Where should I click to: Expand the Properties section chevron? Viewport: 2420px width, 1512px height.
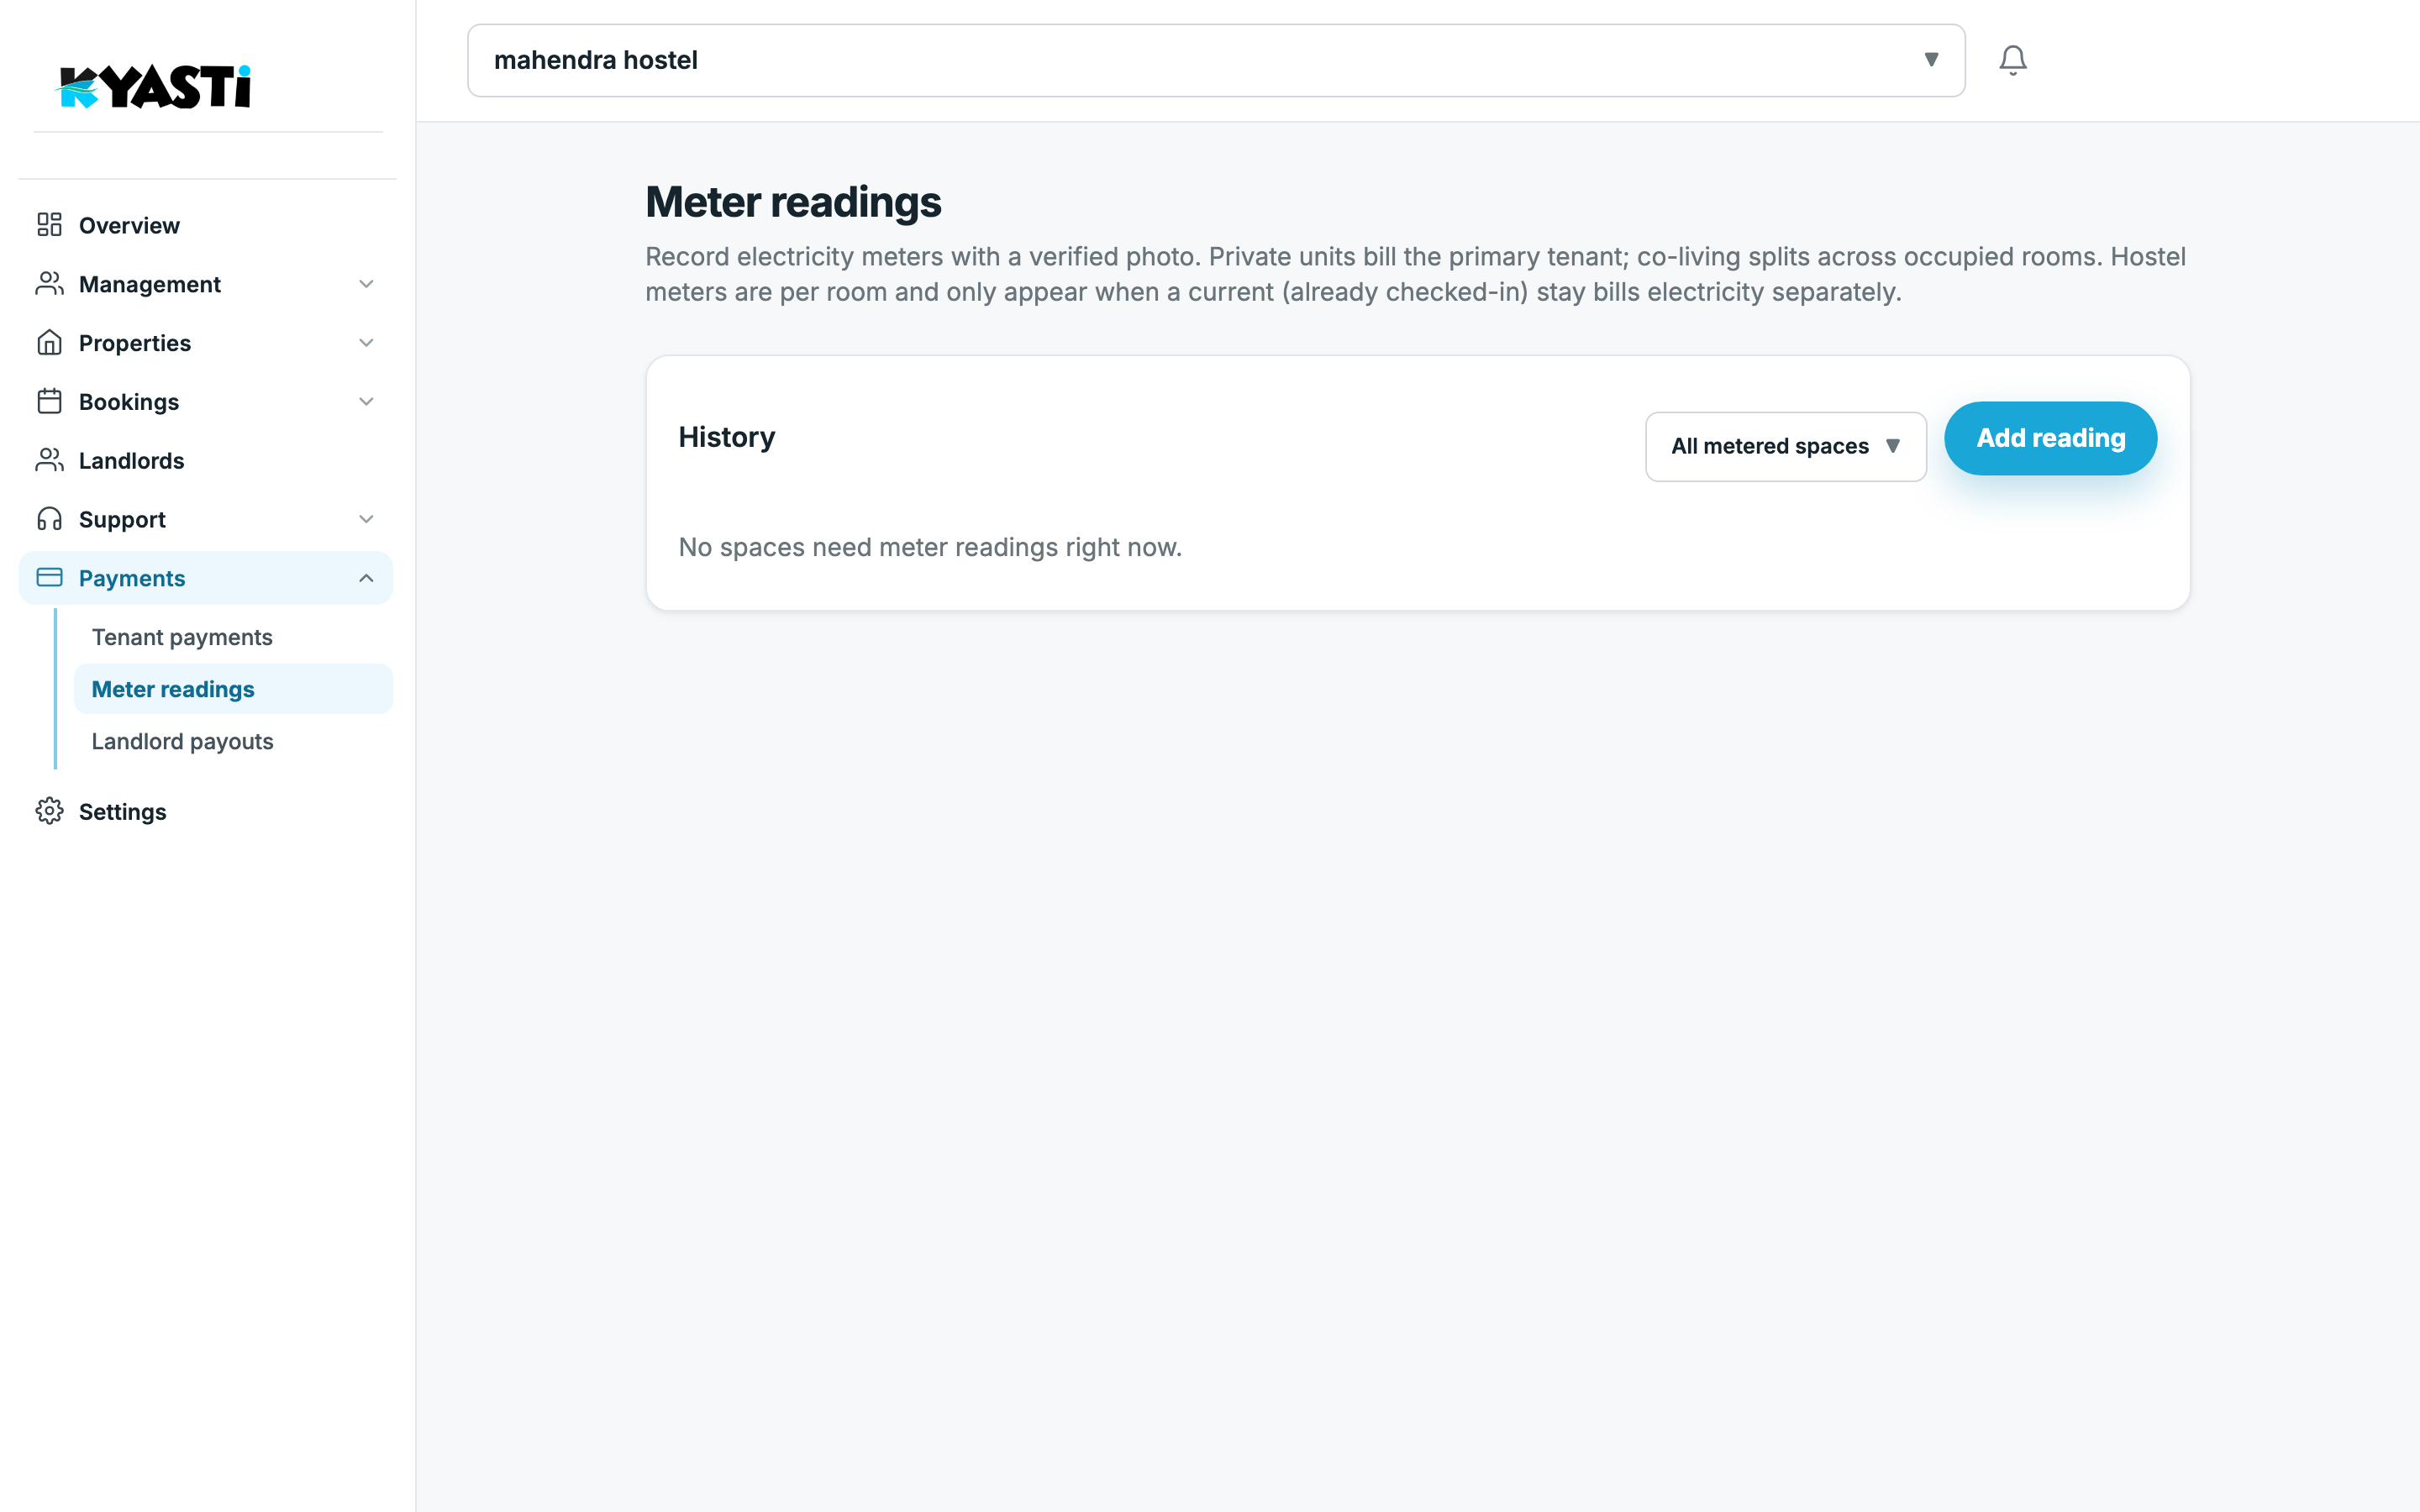[x=366, y=343]
